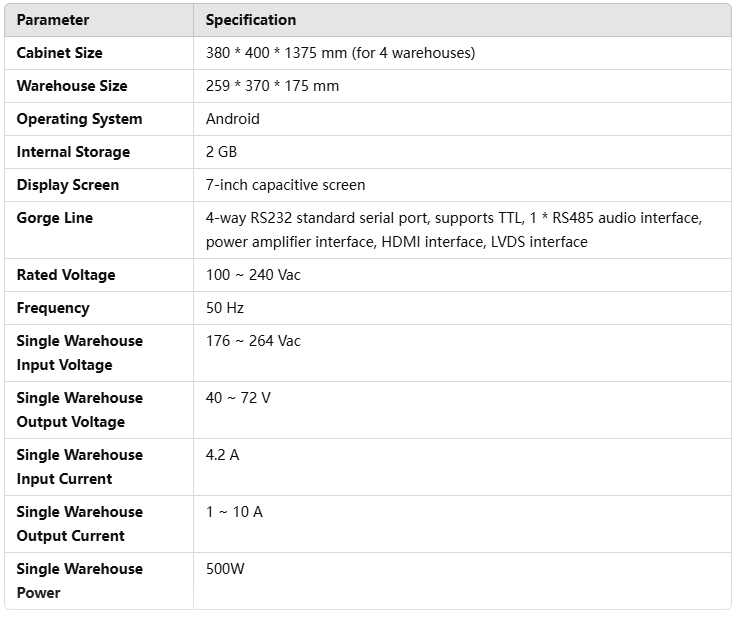Select the 7-inch capacitive screen text

click(x=285, y=185)
